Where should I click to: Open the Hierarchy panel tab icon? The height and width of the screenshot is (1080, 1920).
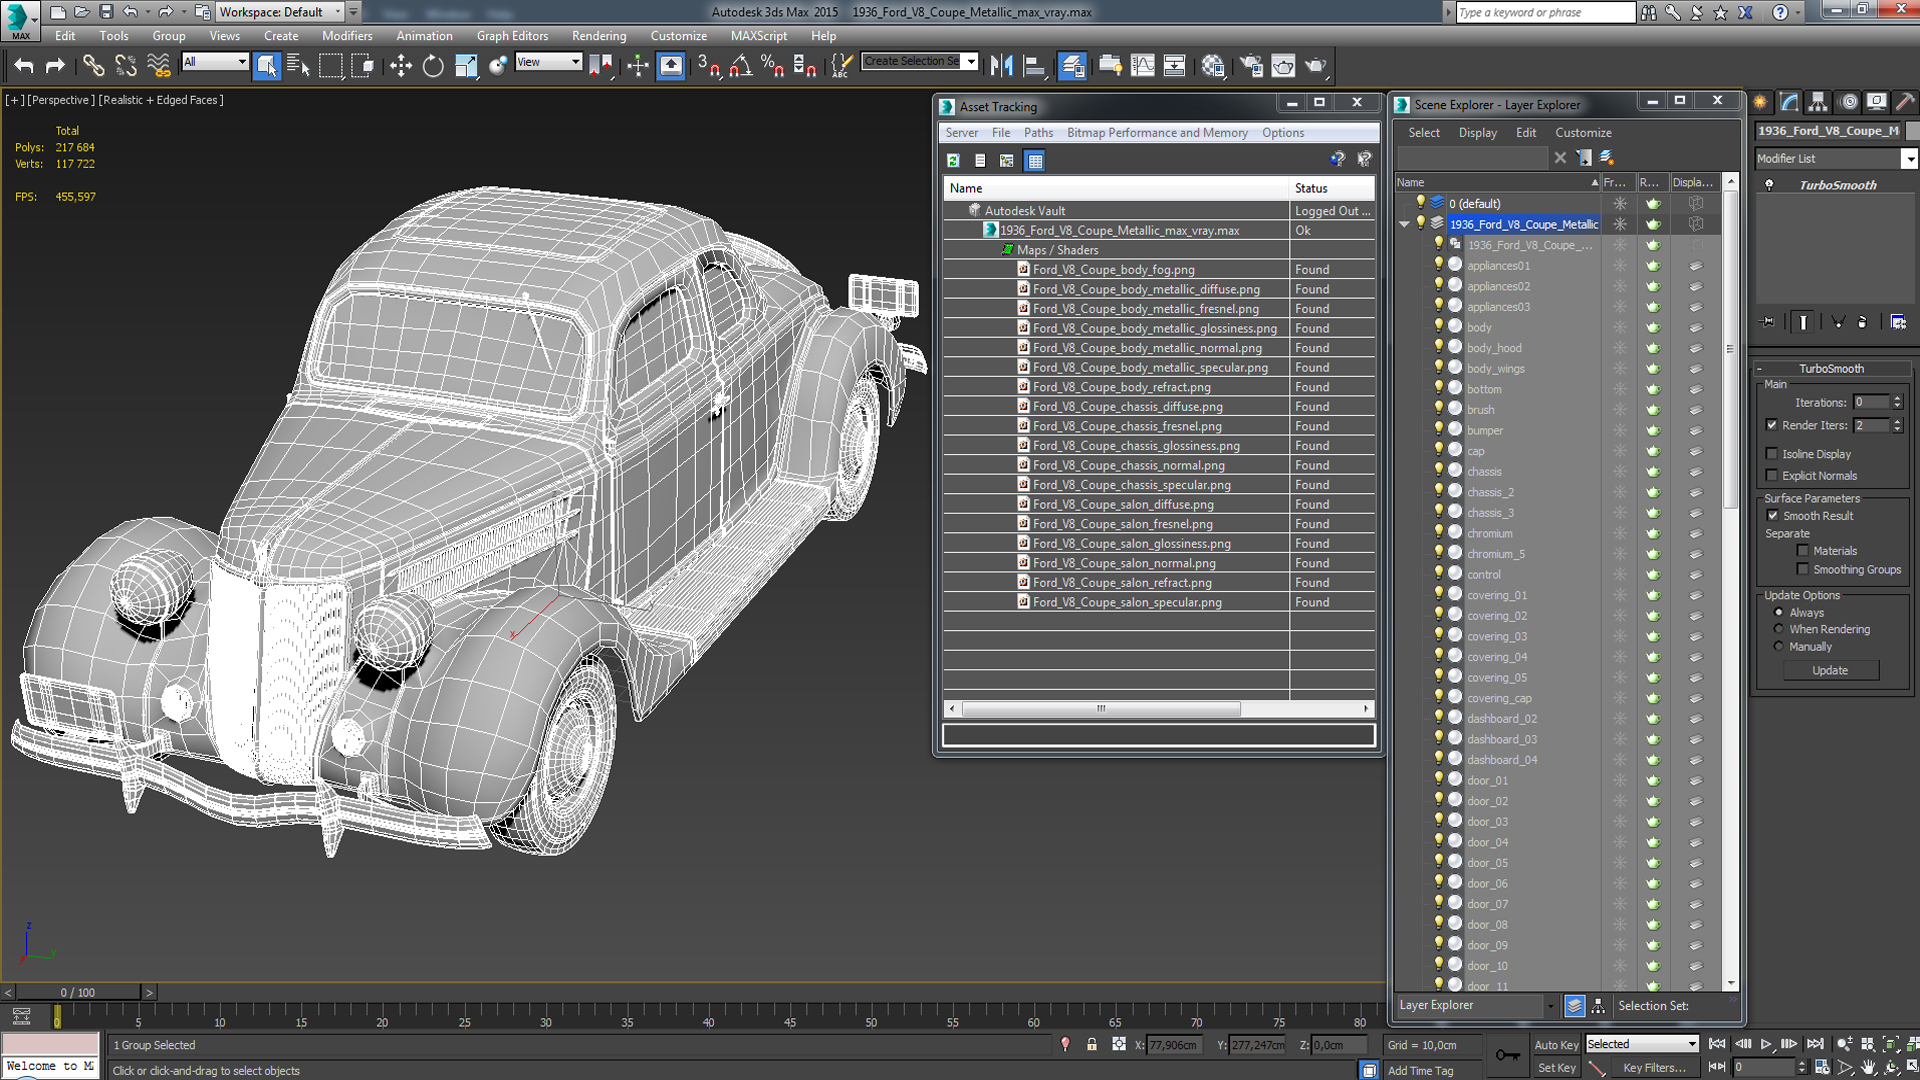pyautogui.click(x=1818, y=102)
